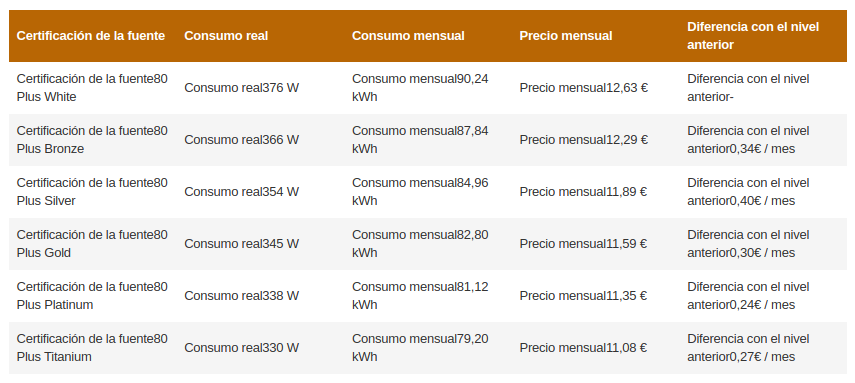Click the 11,08 € monthly price cell
855x383 pixels.
tap(596, 348)
